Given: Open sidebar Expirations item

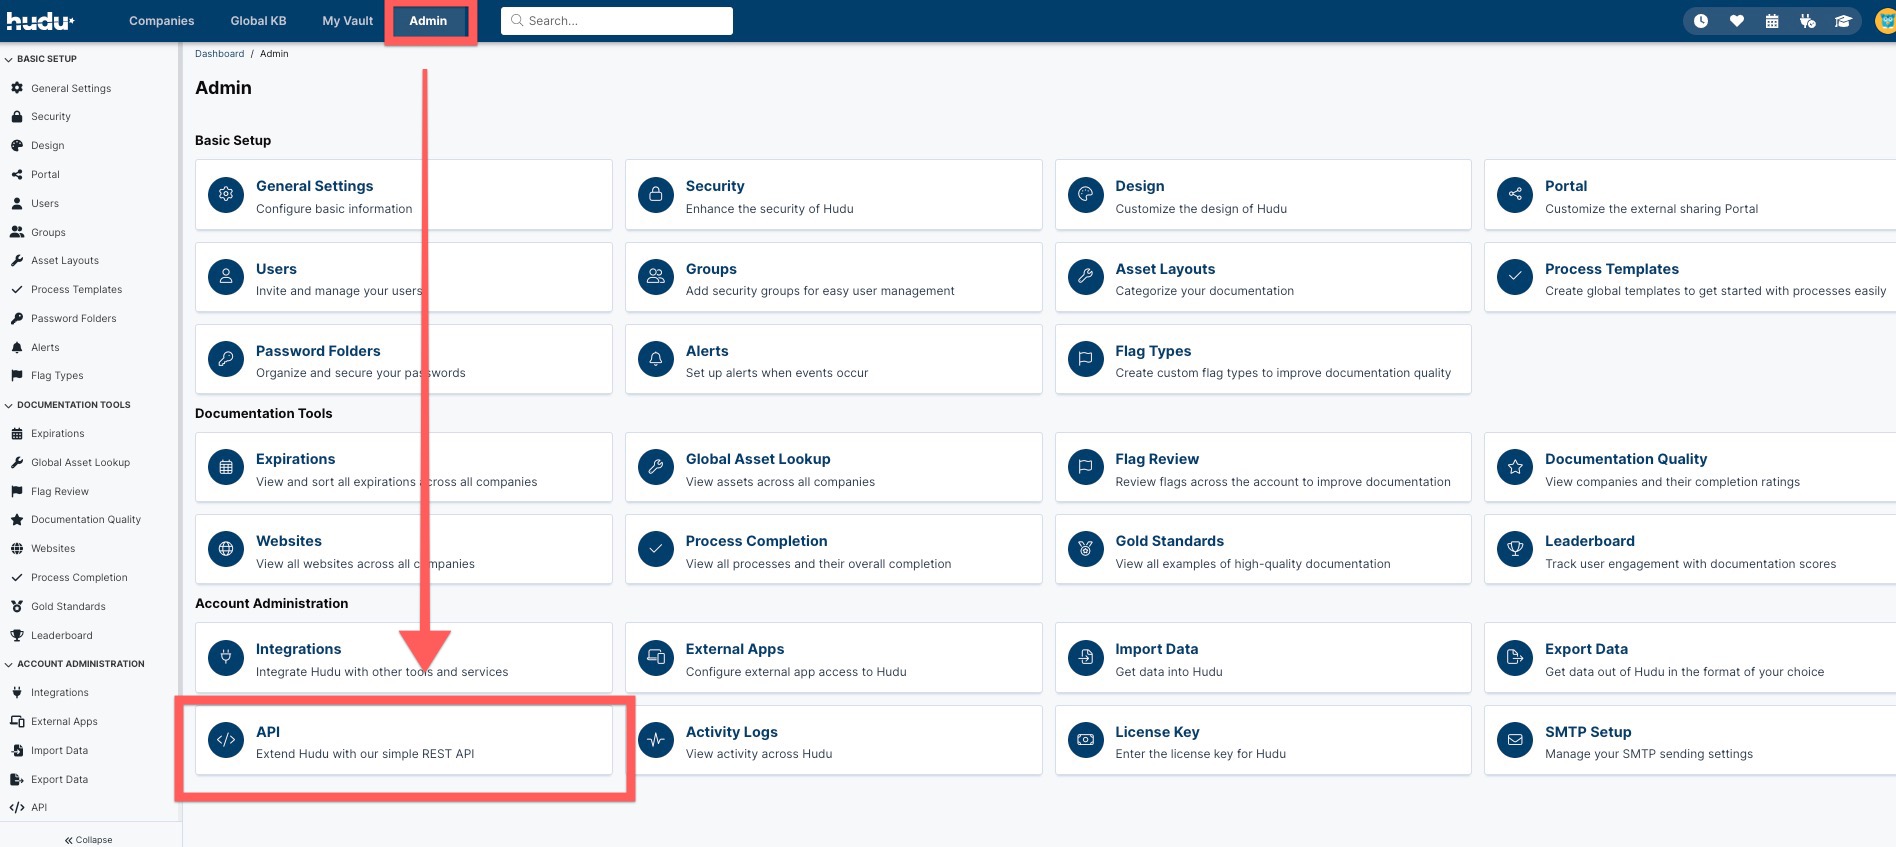Looking at the screenshot, I should point(57,433).
